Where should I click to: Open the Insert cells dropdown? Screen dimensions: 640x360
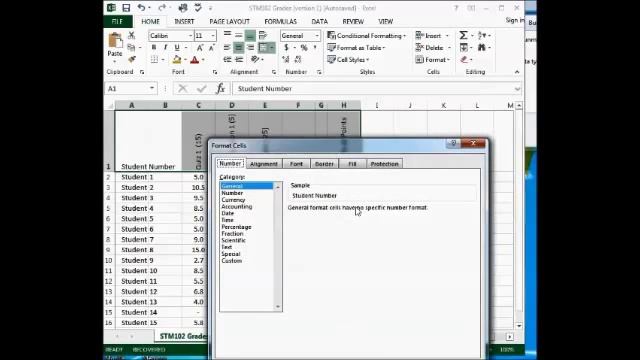[x=432, y=36]
